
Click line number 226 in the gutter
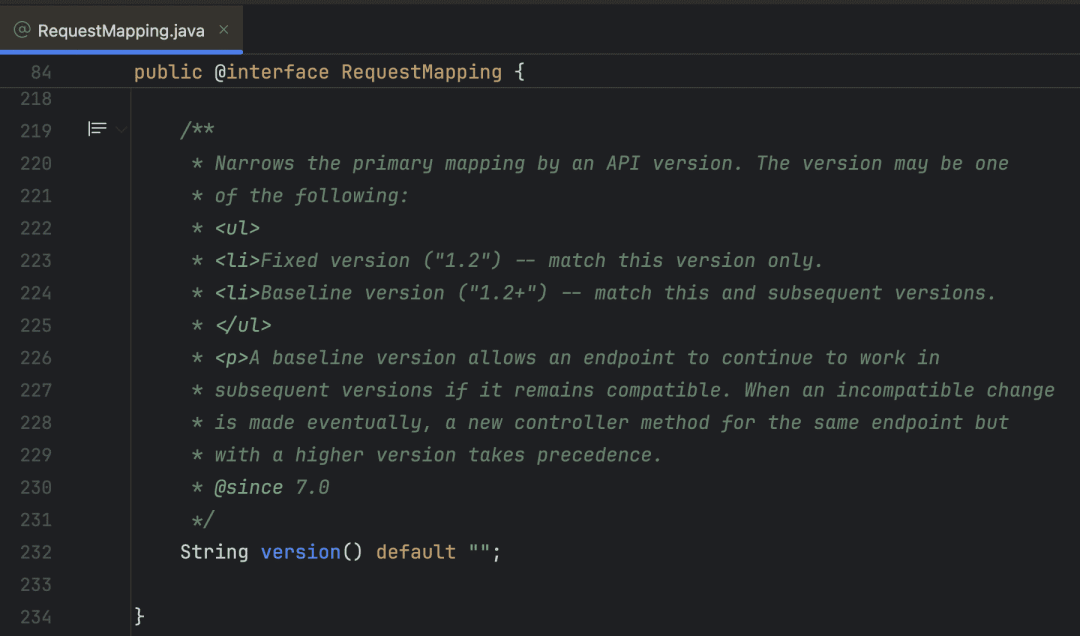point(36,358)
